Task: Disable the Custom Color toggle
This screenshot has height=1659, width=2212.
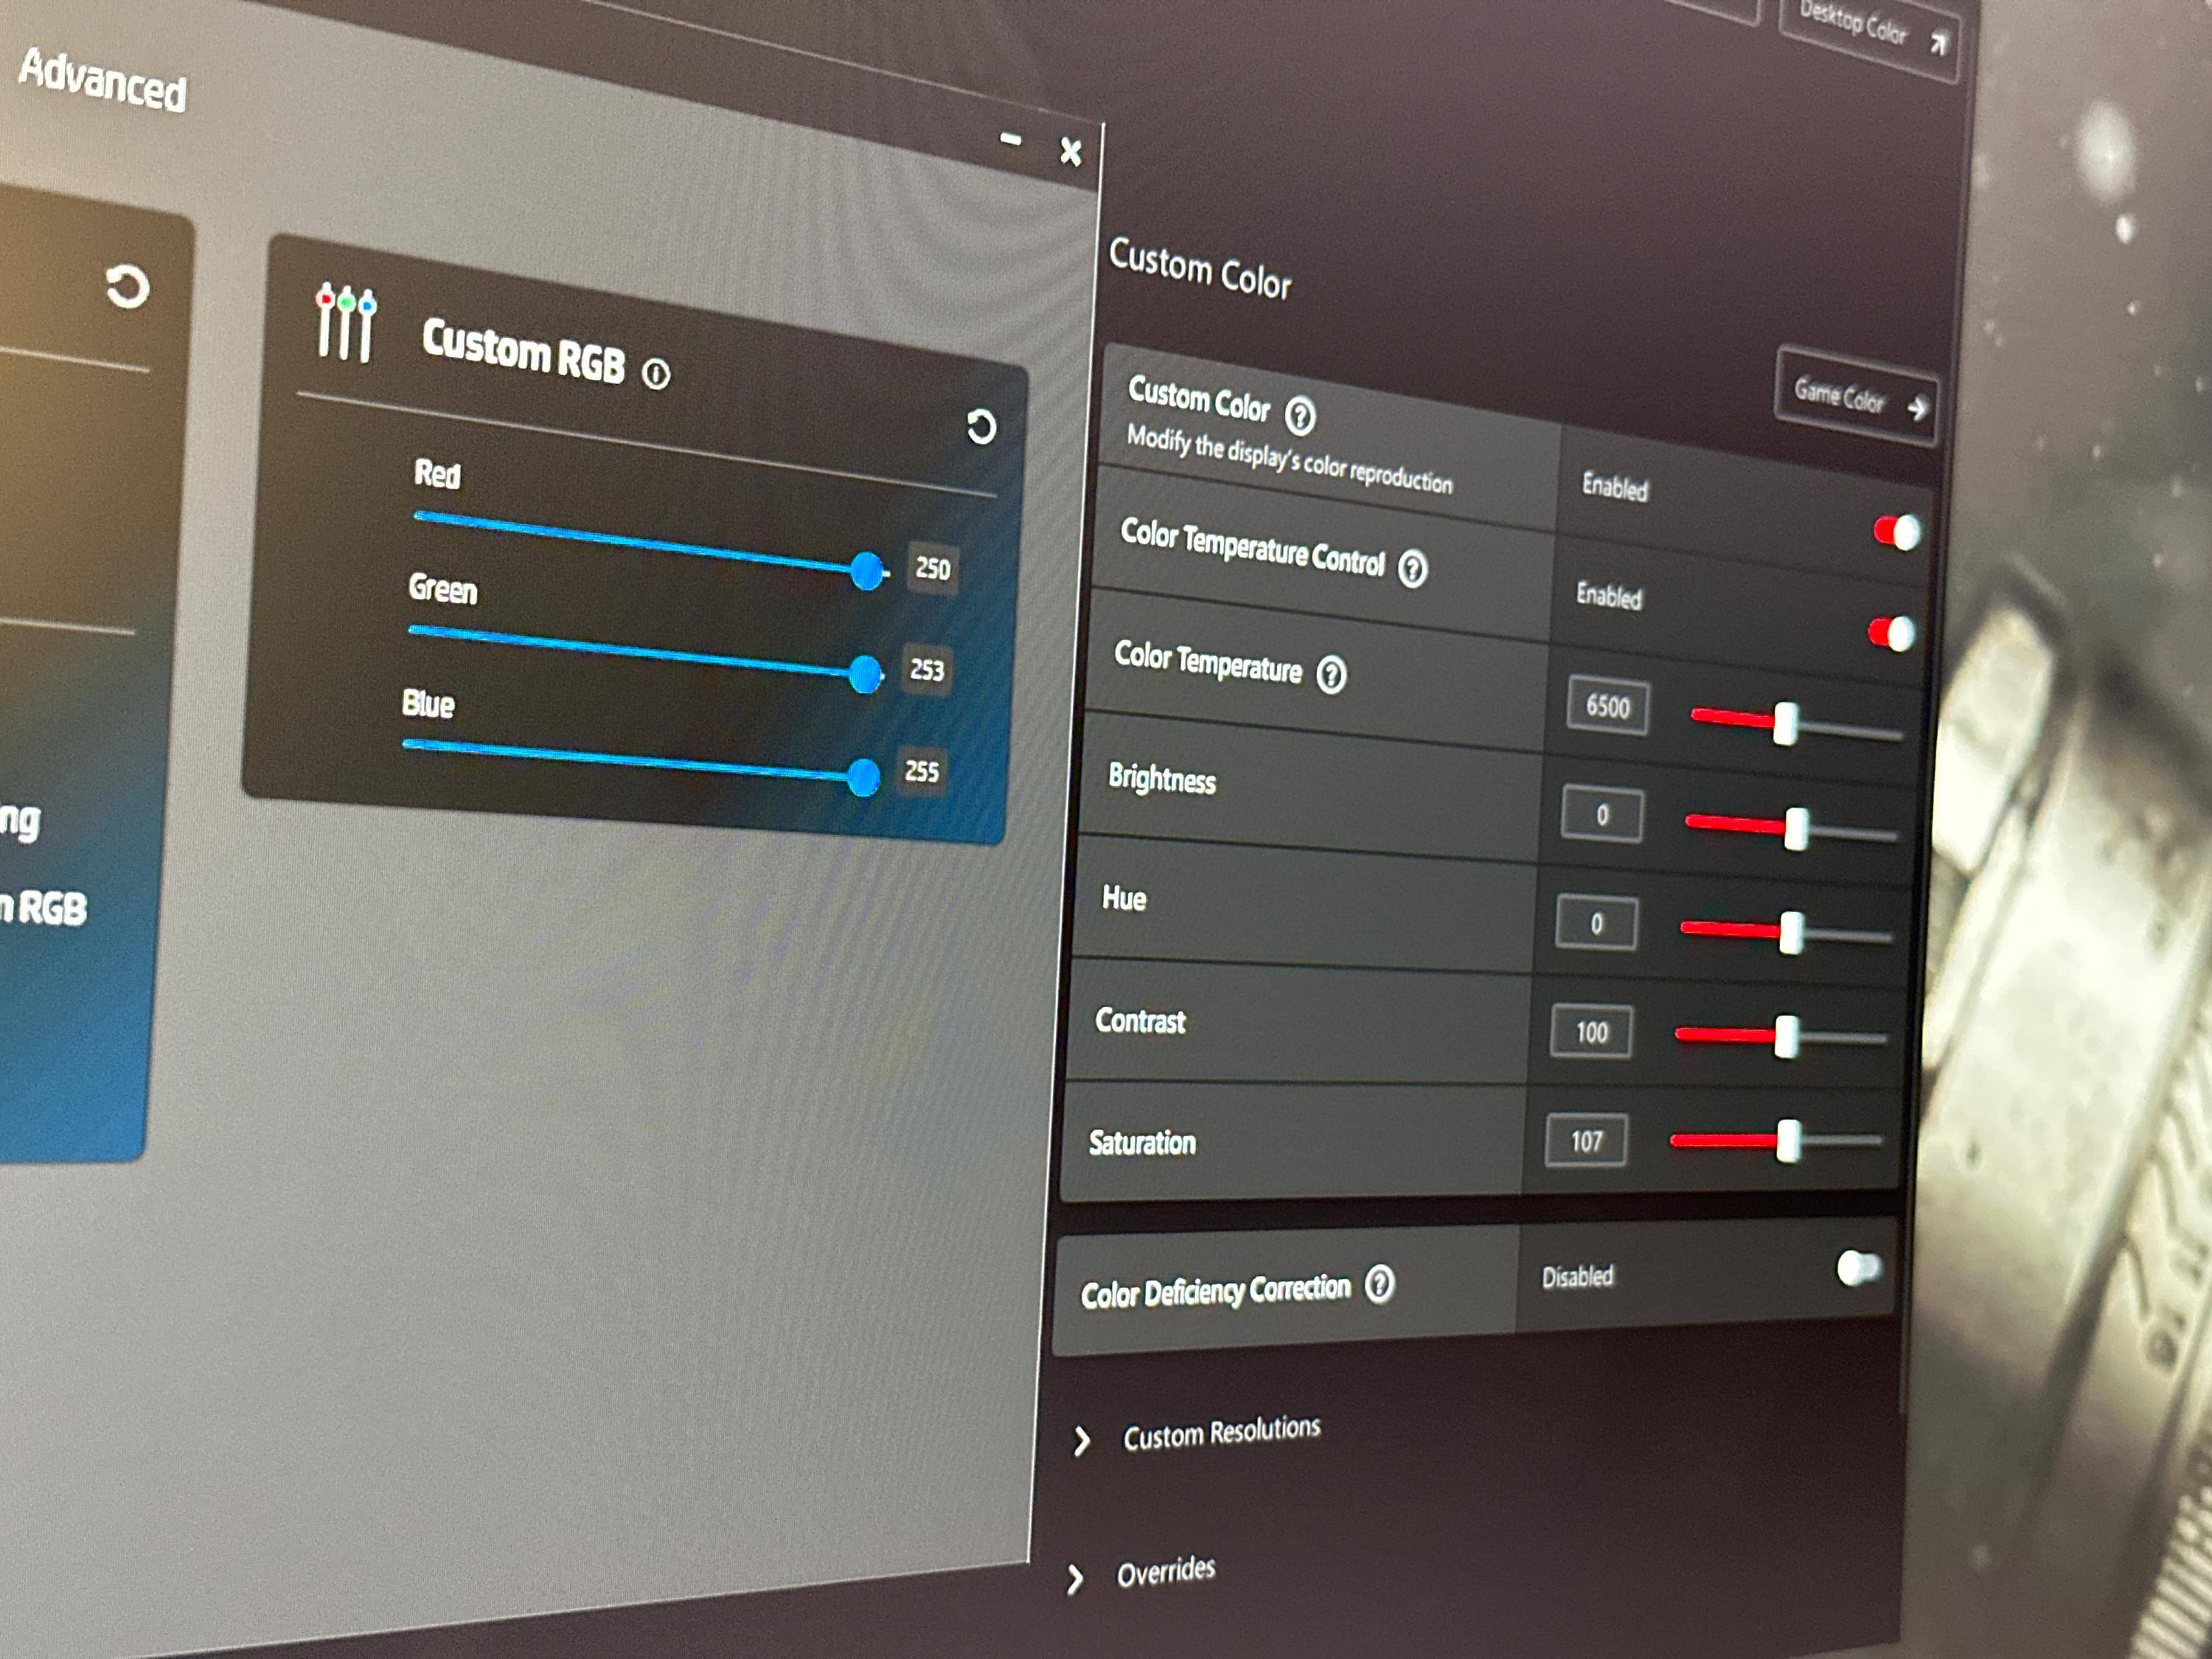Action: tap(1896, 532)
